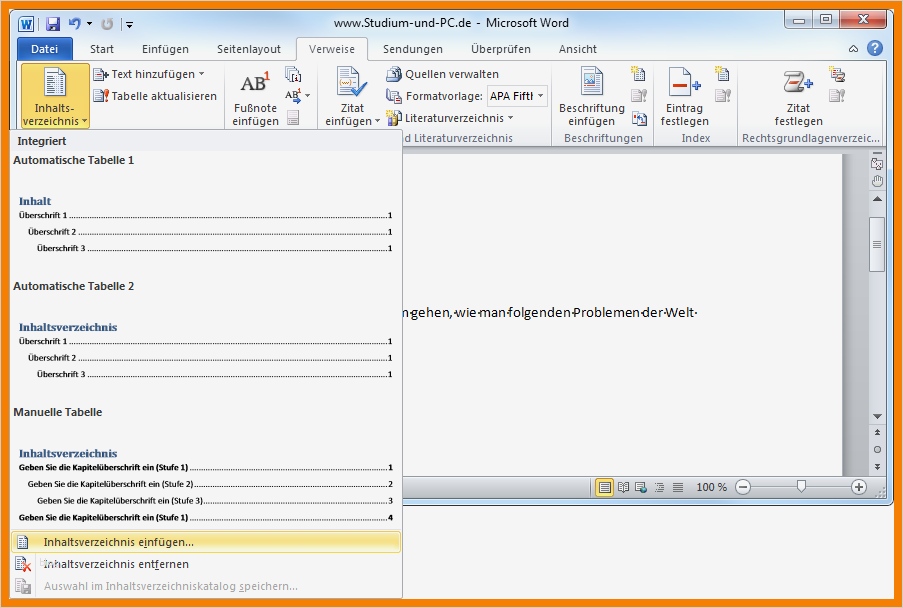This screenshot has width=903, height=608.
Task: Switch to Entwurf view icon
Action: tap(678, 488)
